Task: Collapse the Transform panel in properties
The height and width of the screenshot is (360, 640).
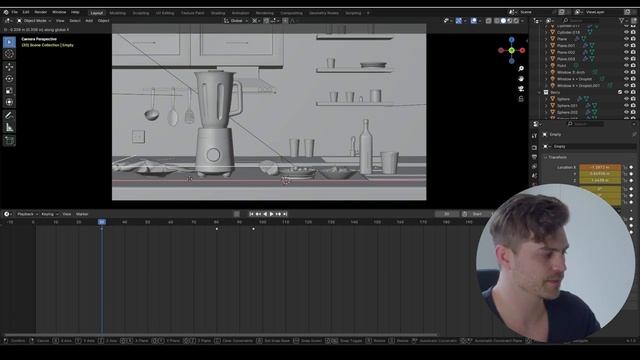Action: [x=545, y=157]
